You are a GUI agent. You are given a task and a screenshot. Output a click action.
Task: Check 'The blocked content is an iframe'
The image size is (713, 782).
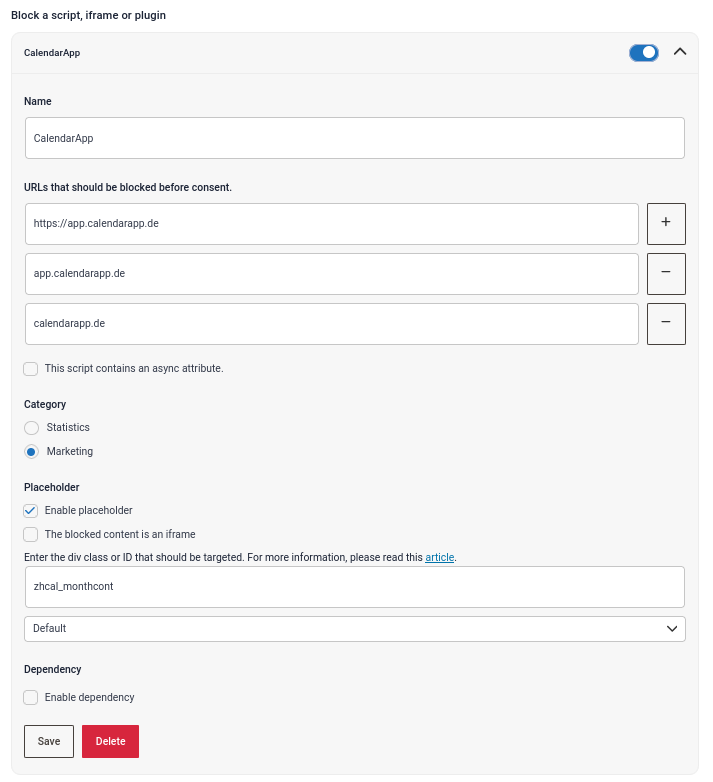pyautogui.click(x=30, y=534)
